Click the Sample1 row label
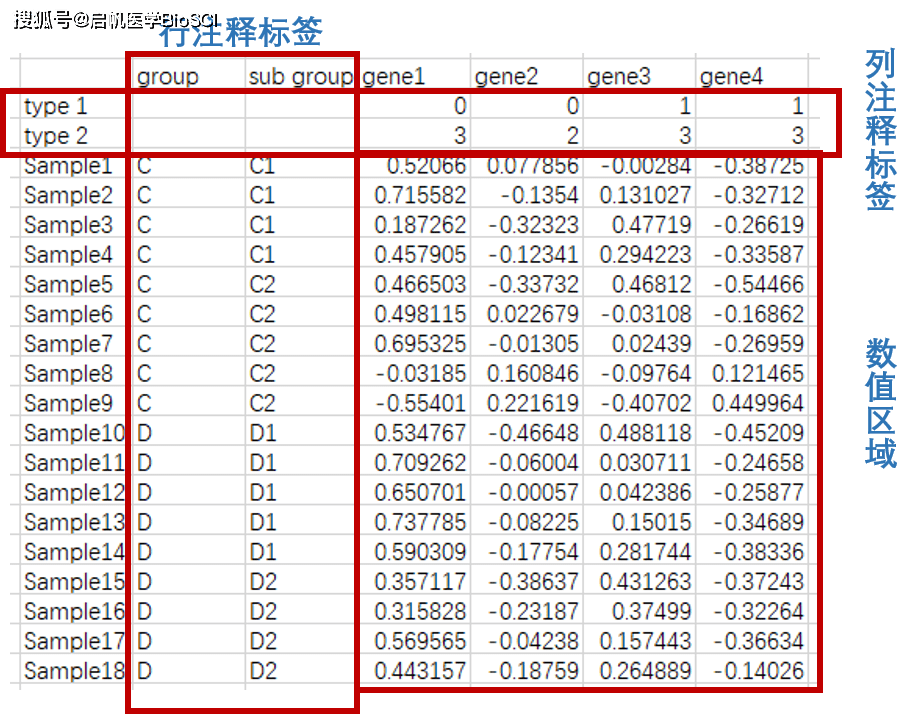916x714 pixels. point(68,166)
